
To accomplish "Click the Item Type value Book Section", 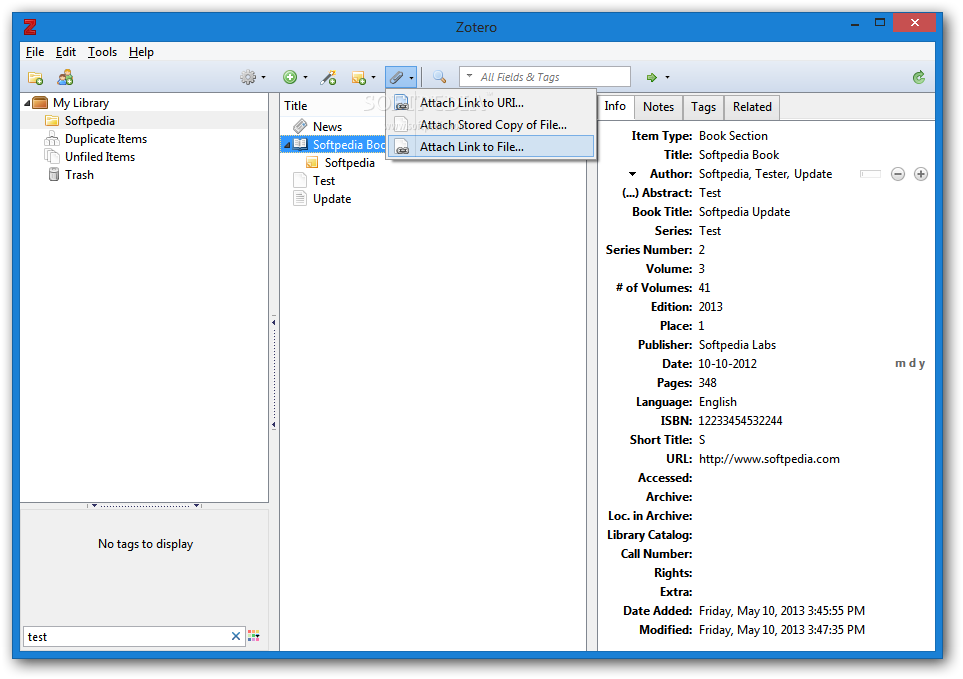I will coord(733,136).
